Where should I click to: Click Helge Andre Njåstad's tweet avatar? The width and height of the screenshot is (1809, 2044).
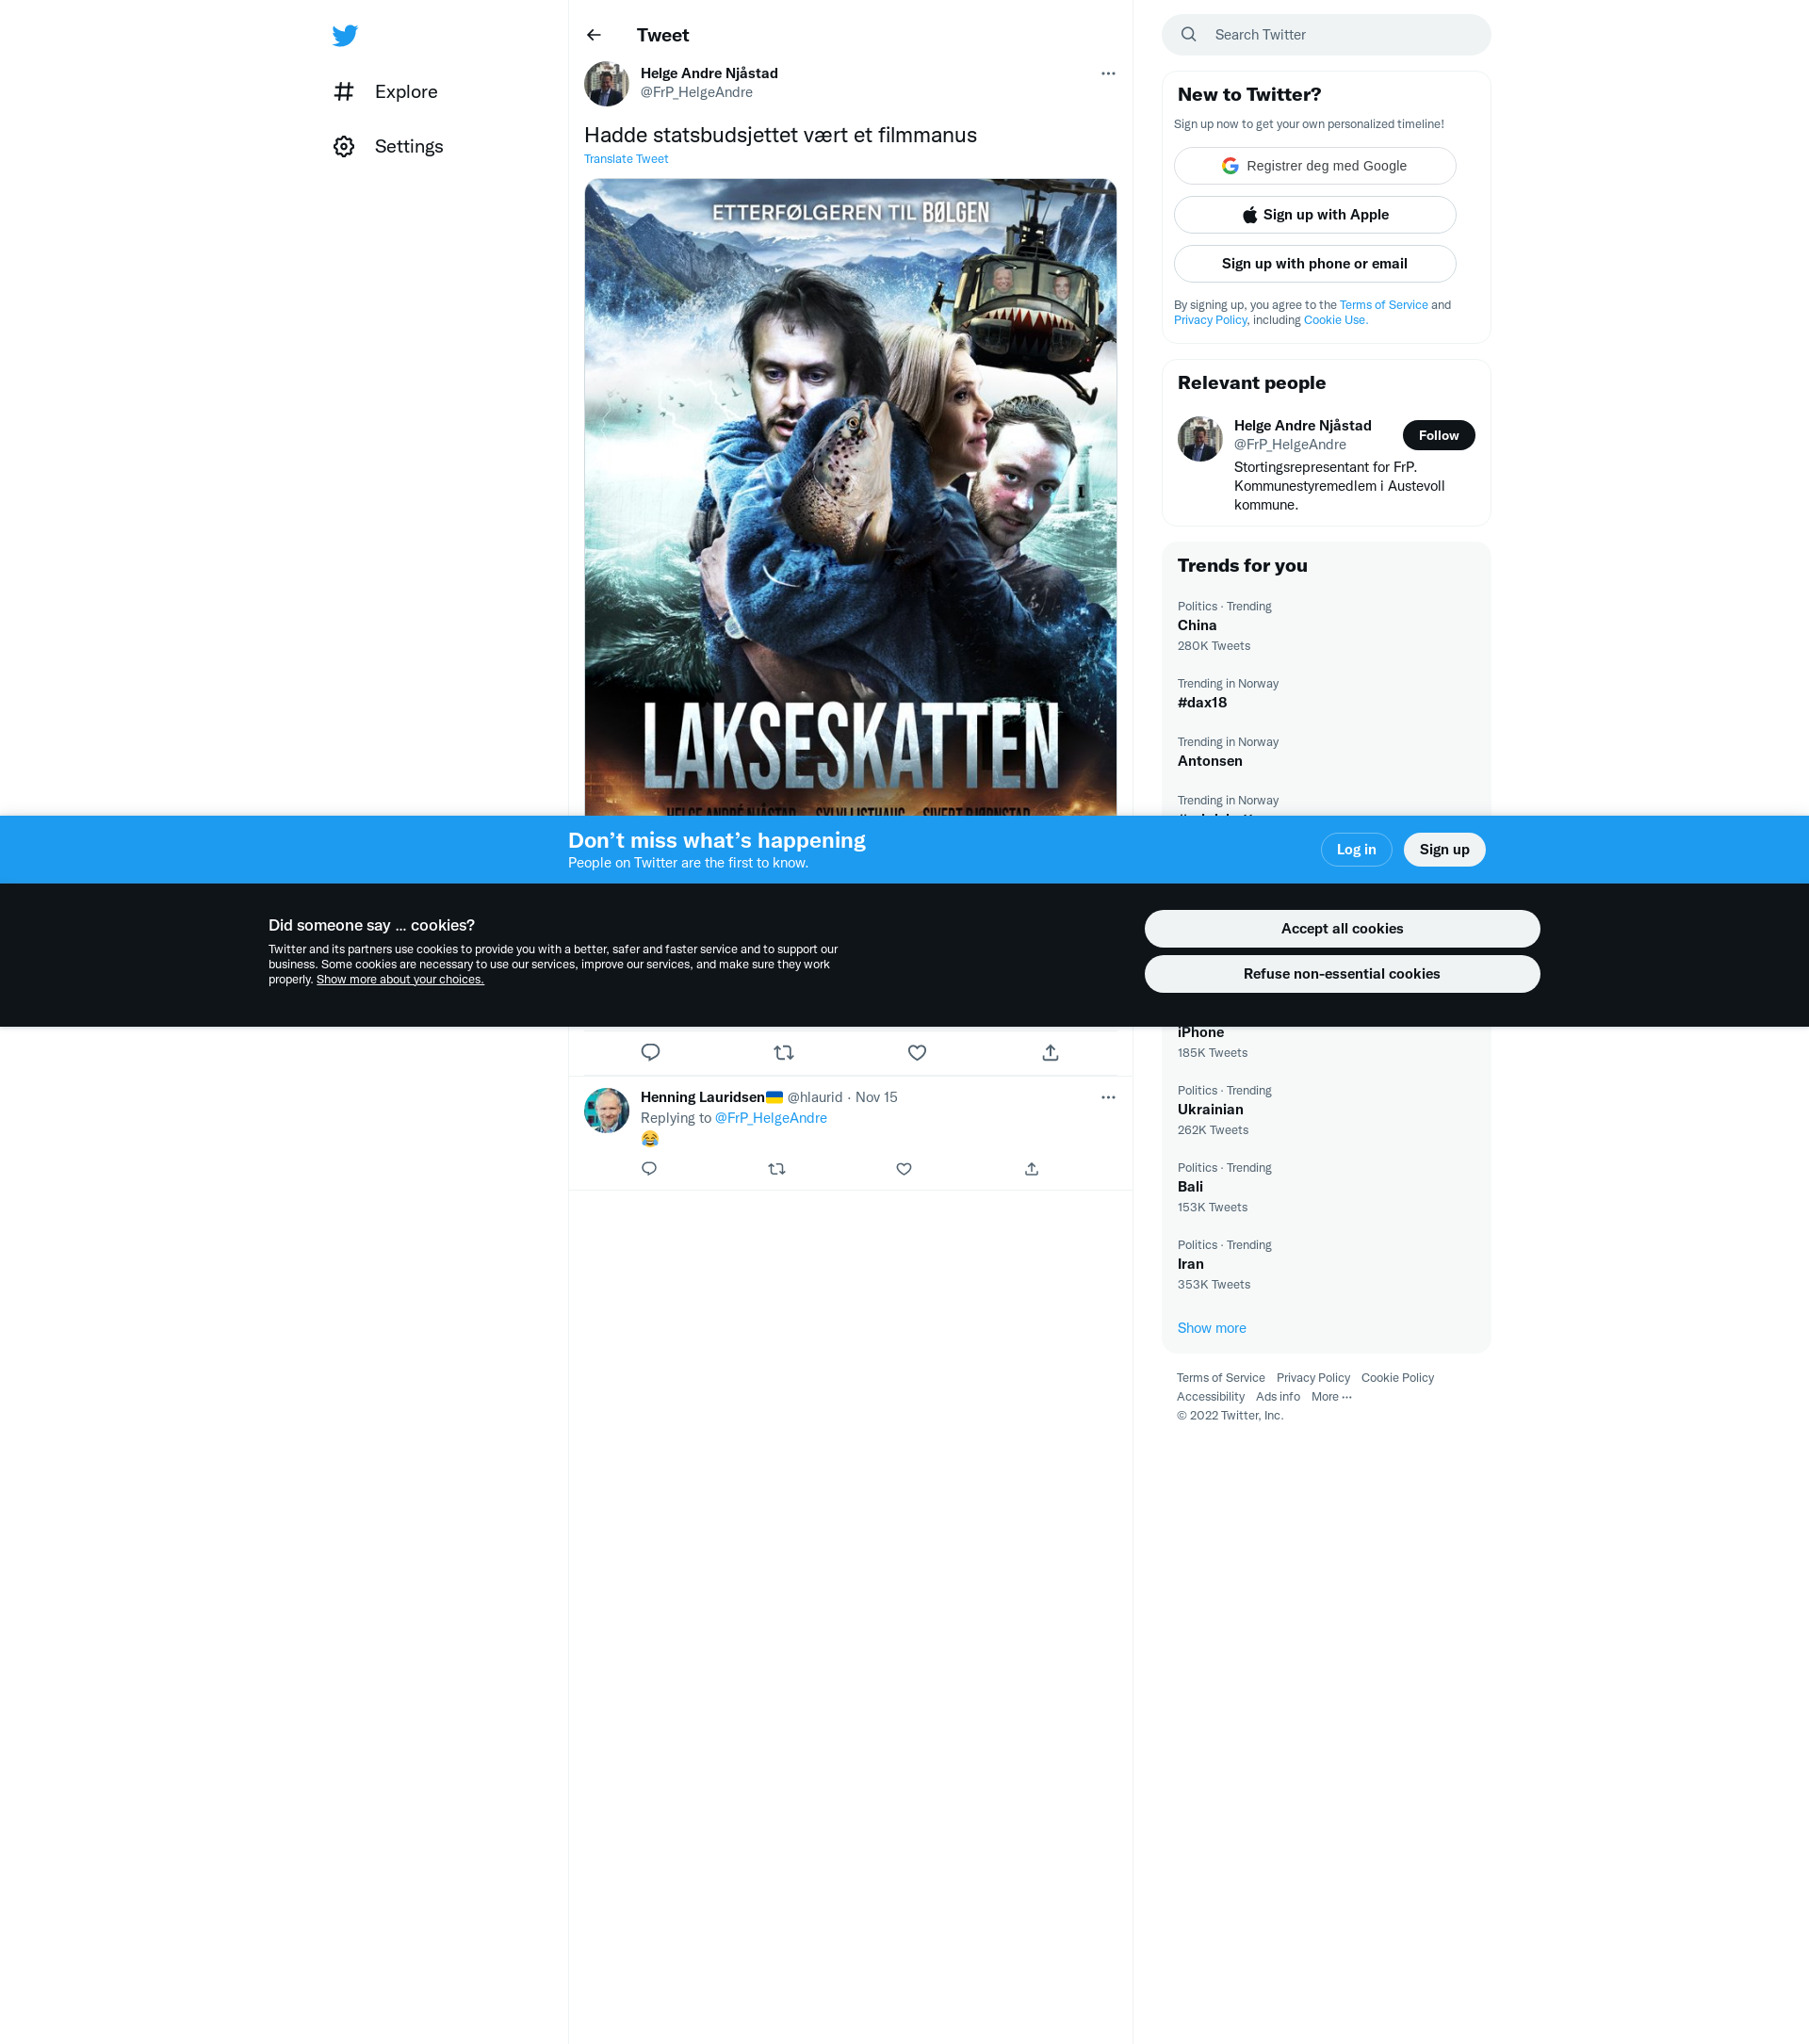(x=606, y=84)
